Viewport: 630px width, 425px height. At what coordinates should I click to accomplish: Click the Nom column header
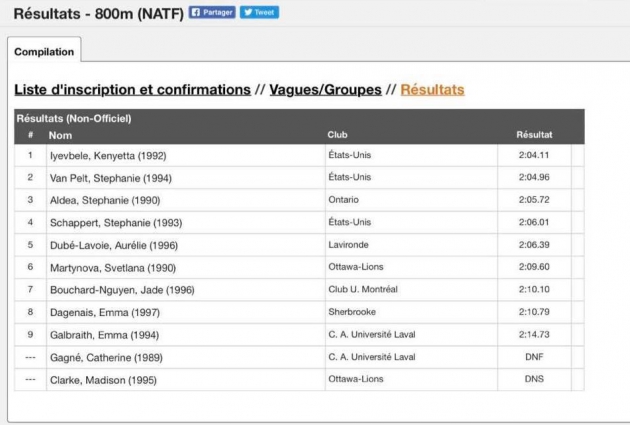[61, 134]
